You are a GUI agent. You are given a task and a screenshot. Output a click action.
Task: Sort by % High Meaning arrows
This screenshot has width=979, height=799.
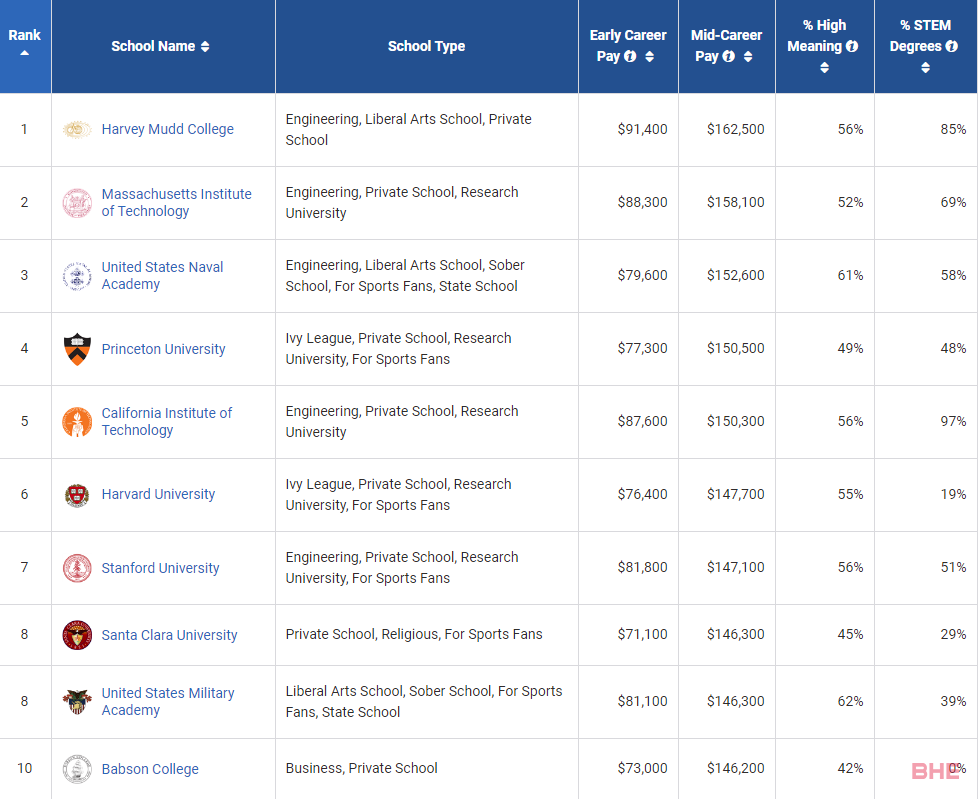pos(824,67)
